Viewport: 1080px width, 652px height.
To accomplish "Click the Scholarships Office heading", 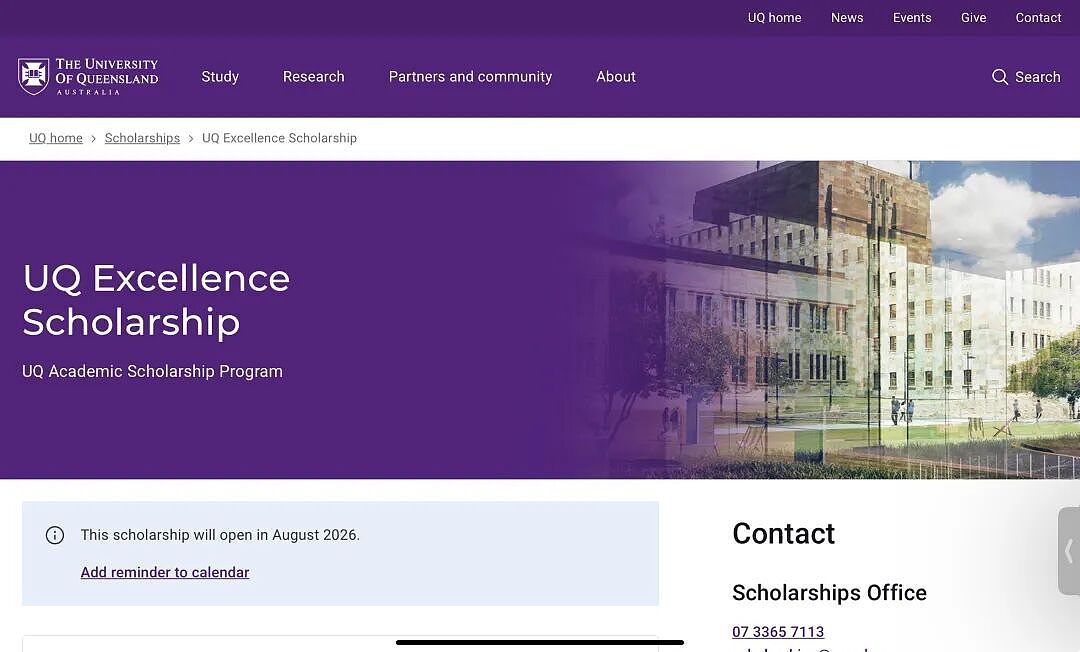I will (829, 593).
